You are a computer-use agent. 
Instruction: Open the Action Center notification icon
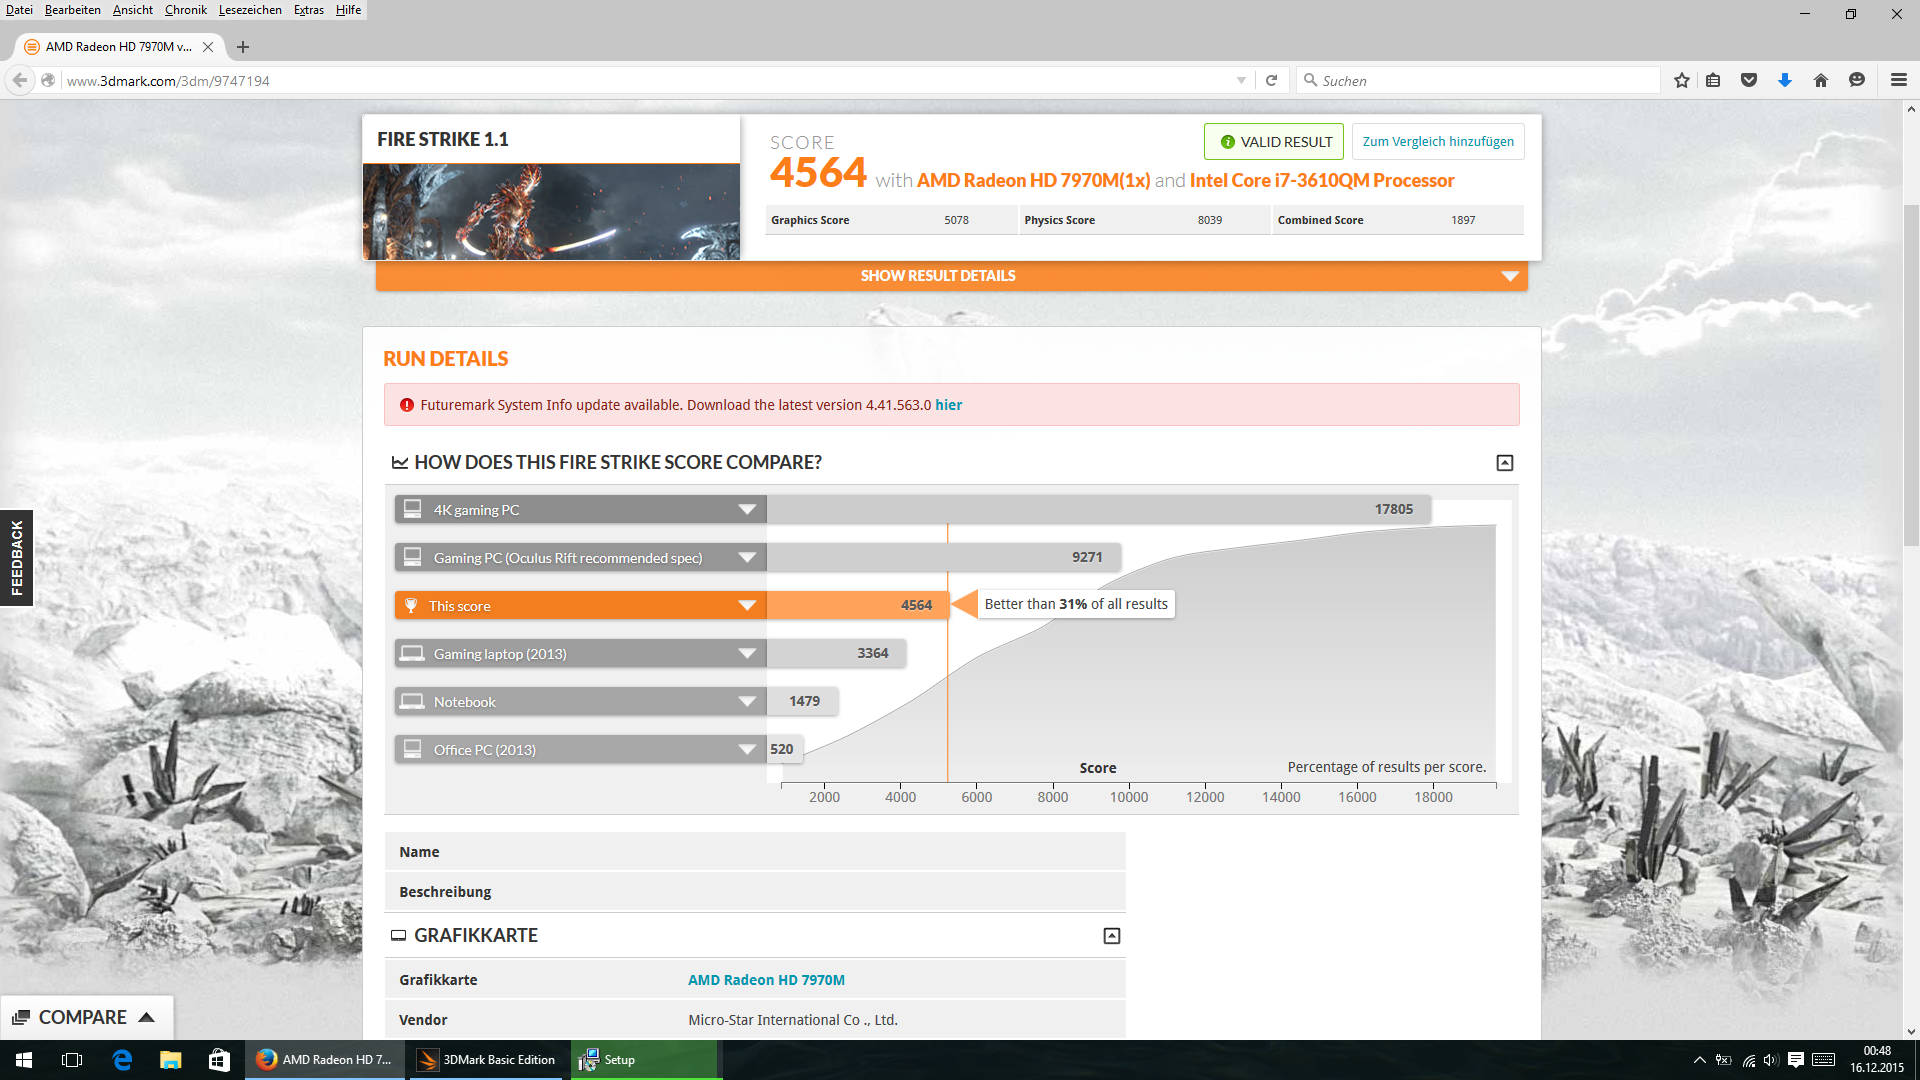(1796, 1060)
